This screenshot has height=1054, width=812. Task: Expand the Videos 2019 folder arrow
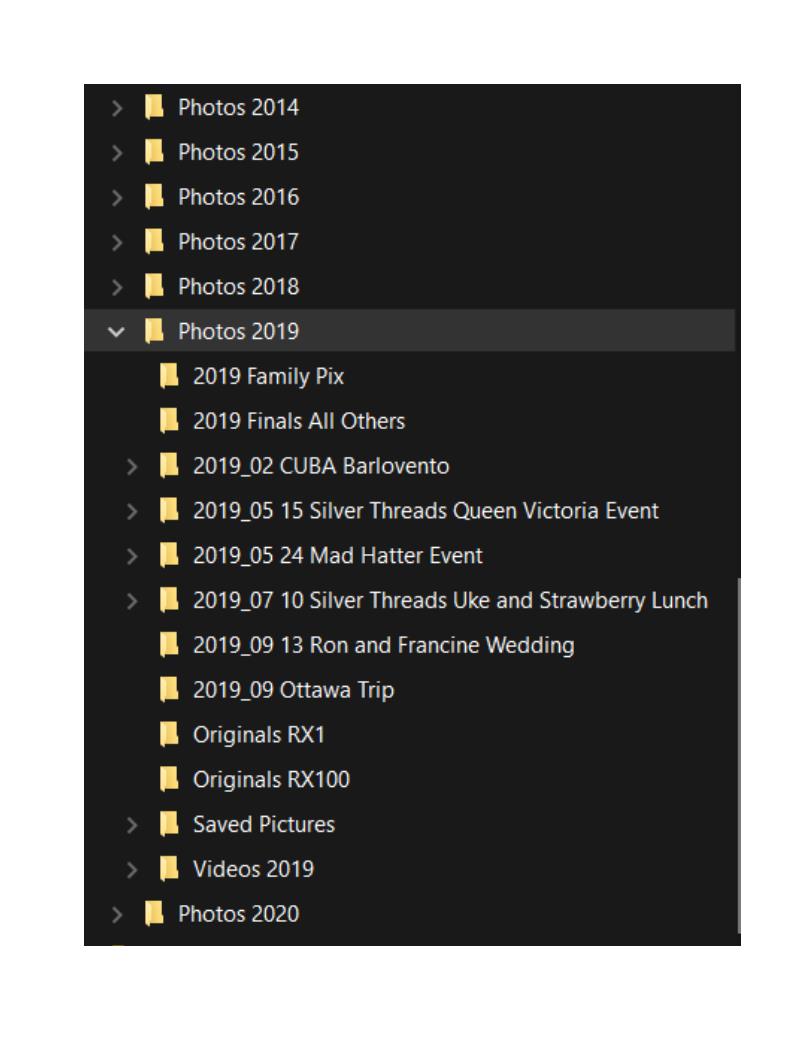point(133,869)
